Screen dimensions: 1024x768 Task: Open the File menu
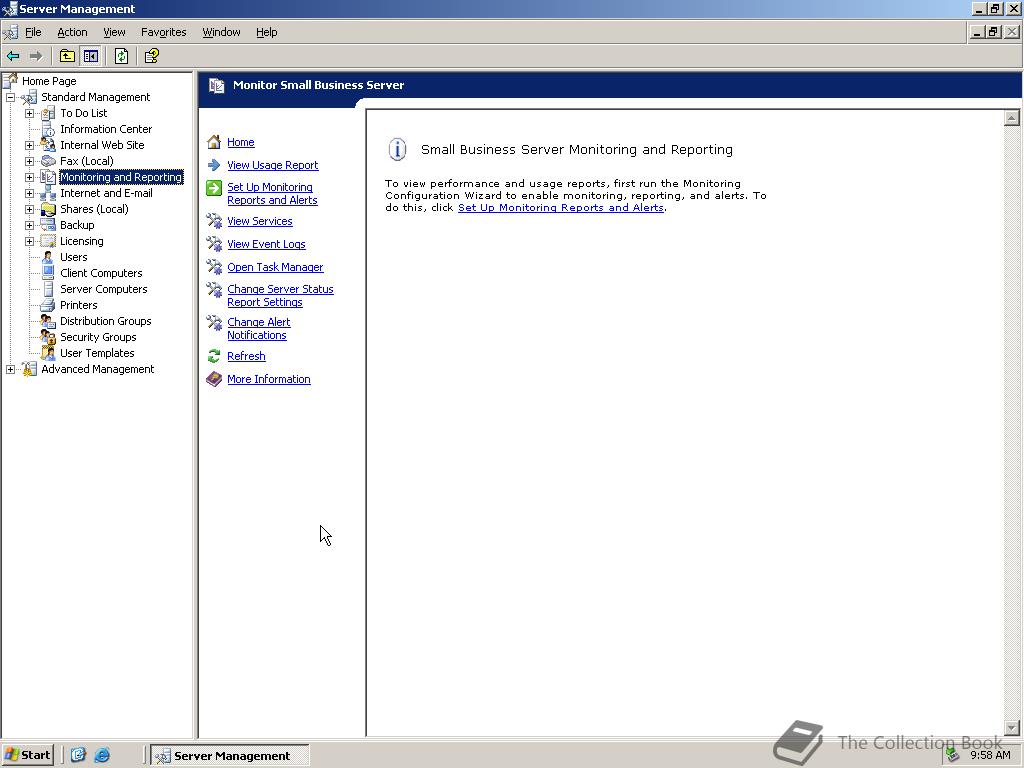33,32
